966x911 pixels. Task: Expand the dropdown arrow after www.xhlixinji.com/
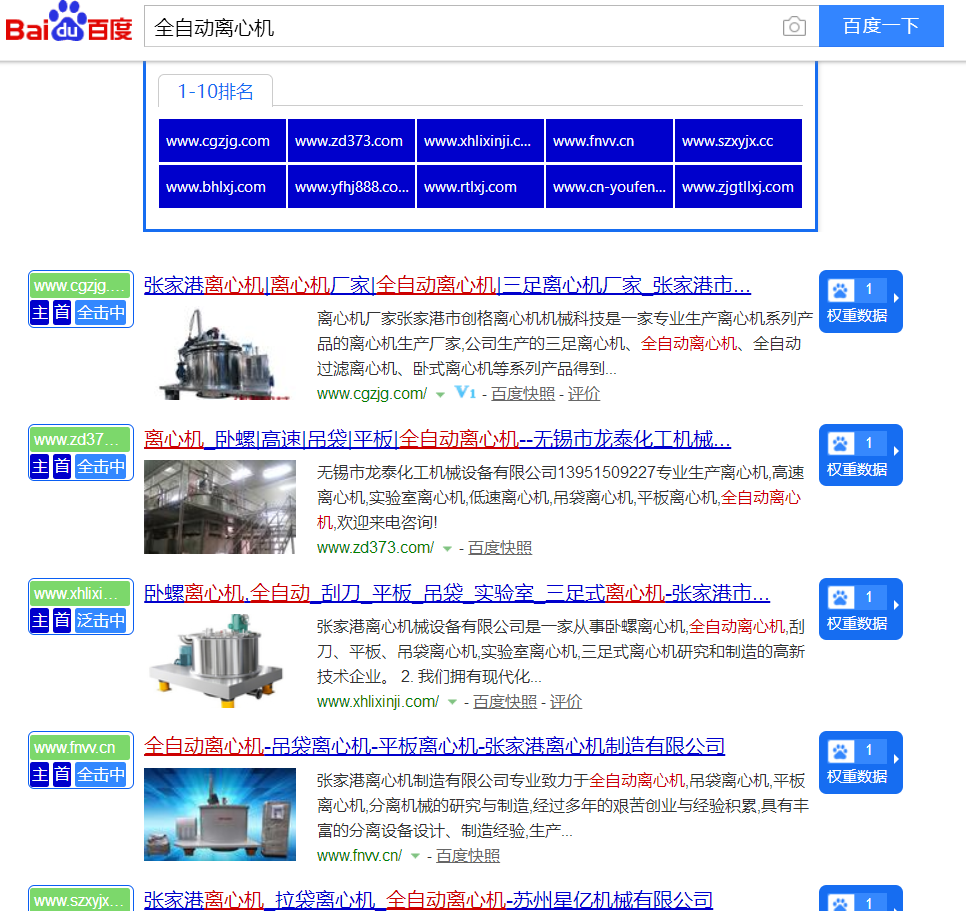[x=452, y=702]
